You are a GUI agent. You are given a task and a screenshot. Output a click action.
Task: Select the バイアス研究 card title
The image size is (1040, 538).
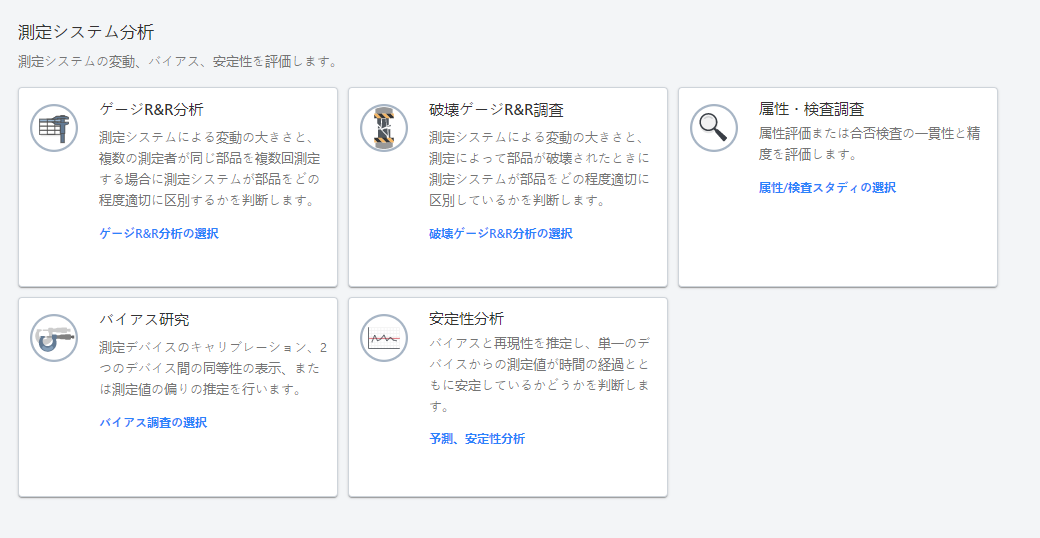coord(144,319)
